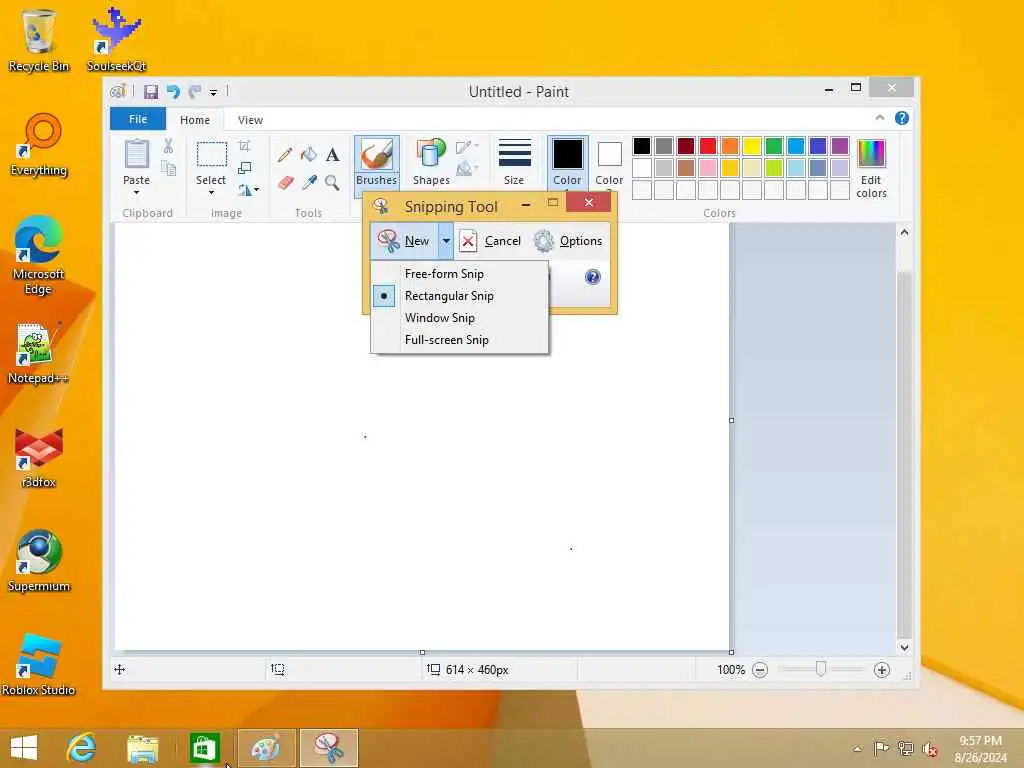This screenshot has height=768, width=1024.
Task: Click the rectangular Select button
Action: 212,155
